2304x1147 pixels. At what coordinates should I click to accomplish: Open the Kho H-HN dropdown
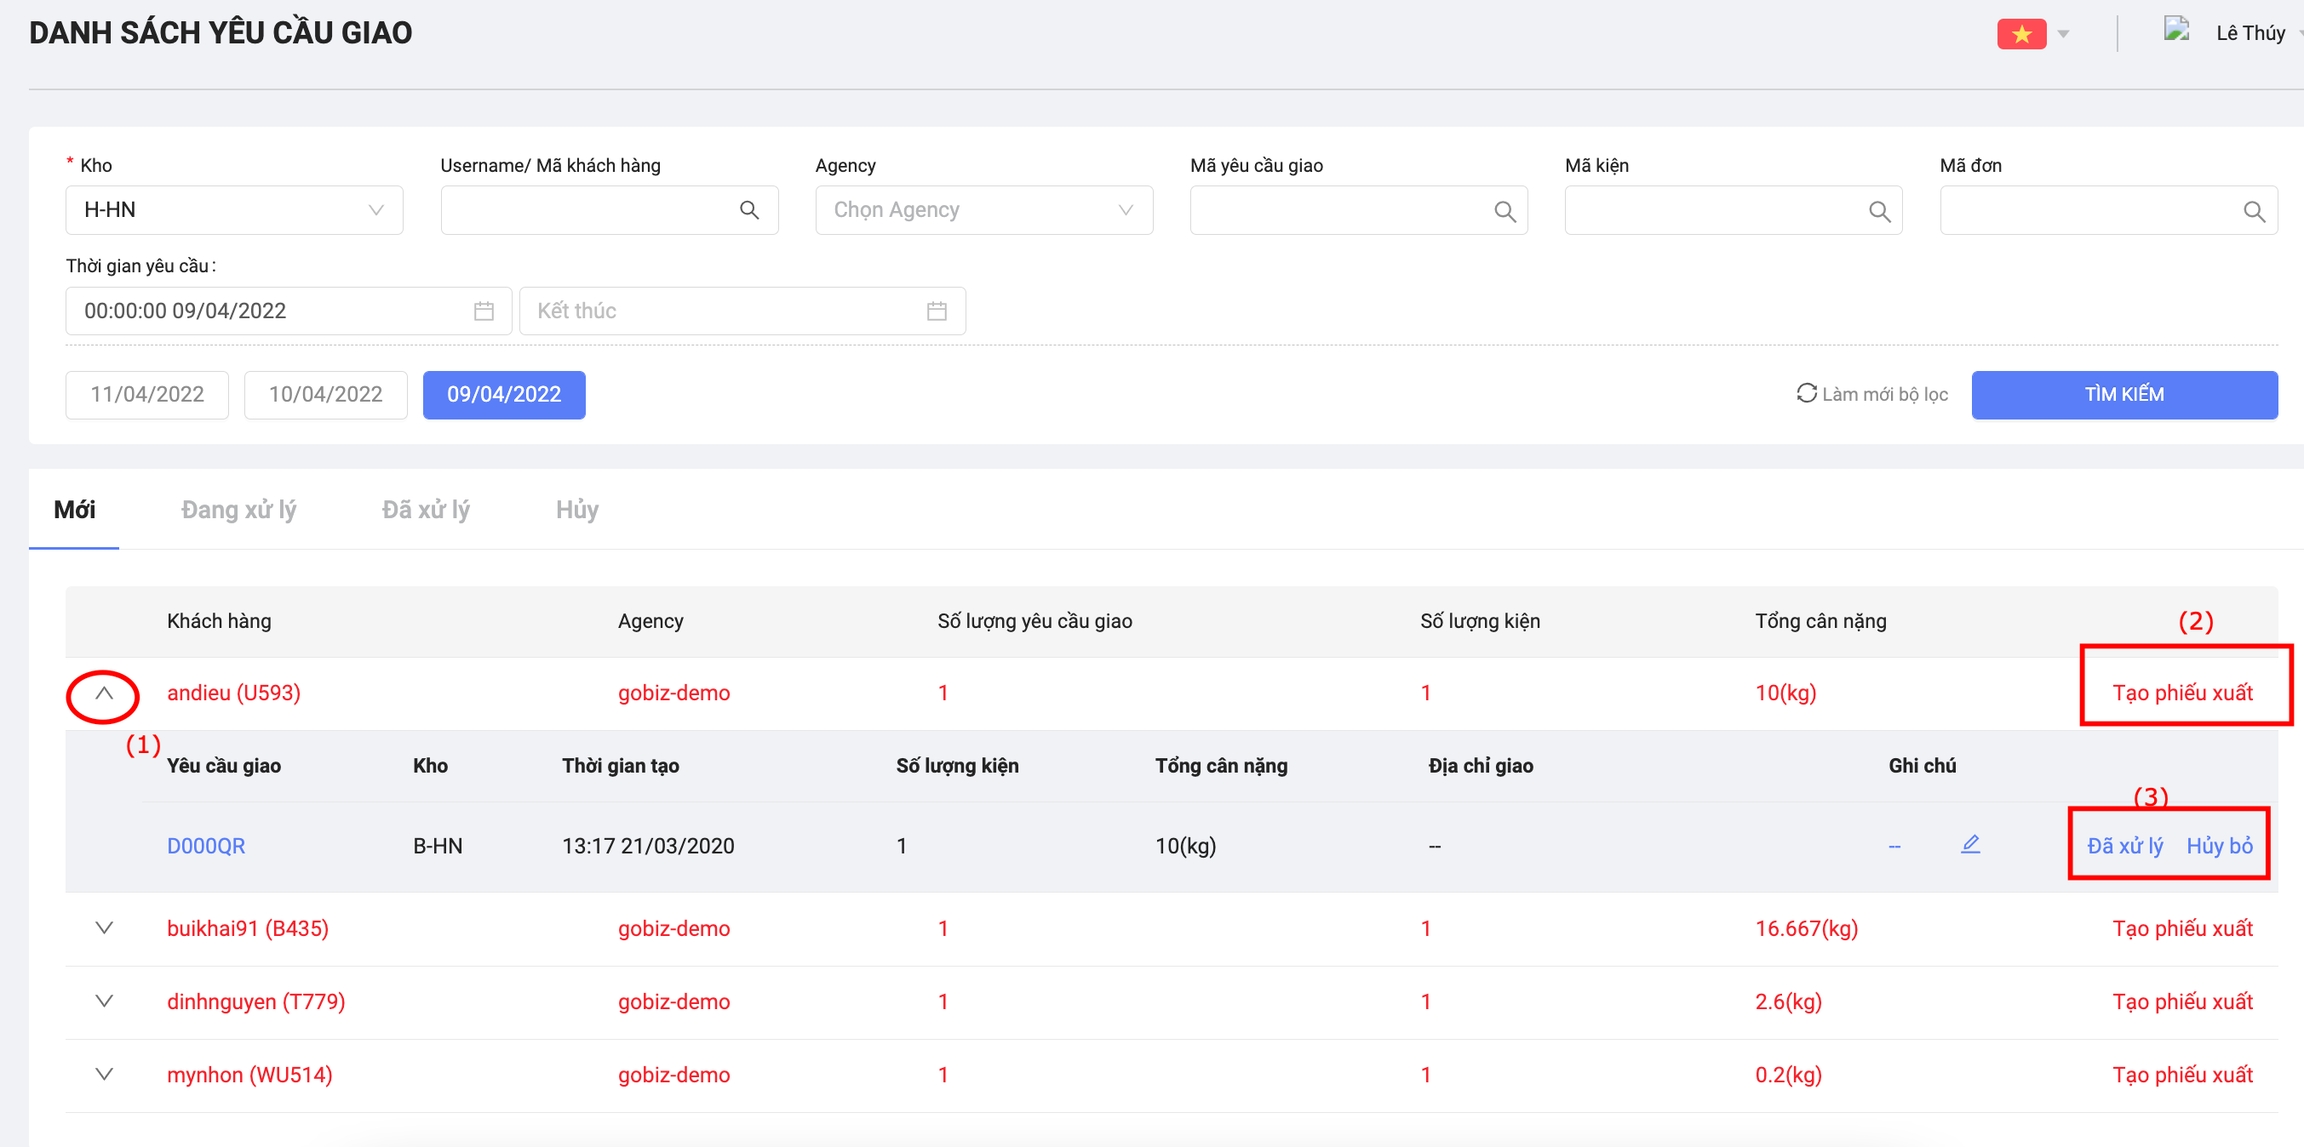click(234, 210)
